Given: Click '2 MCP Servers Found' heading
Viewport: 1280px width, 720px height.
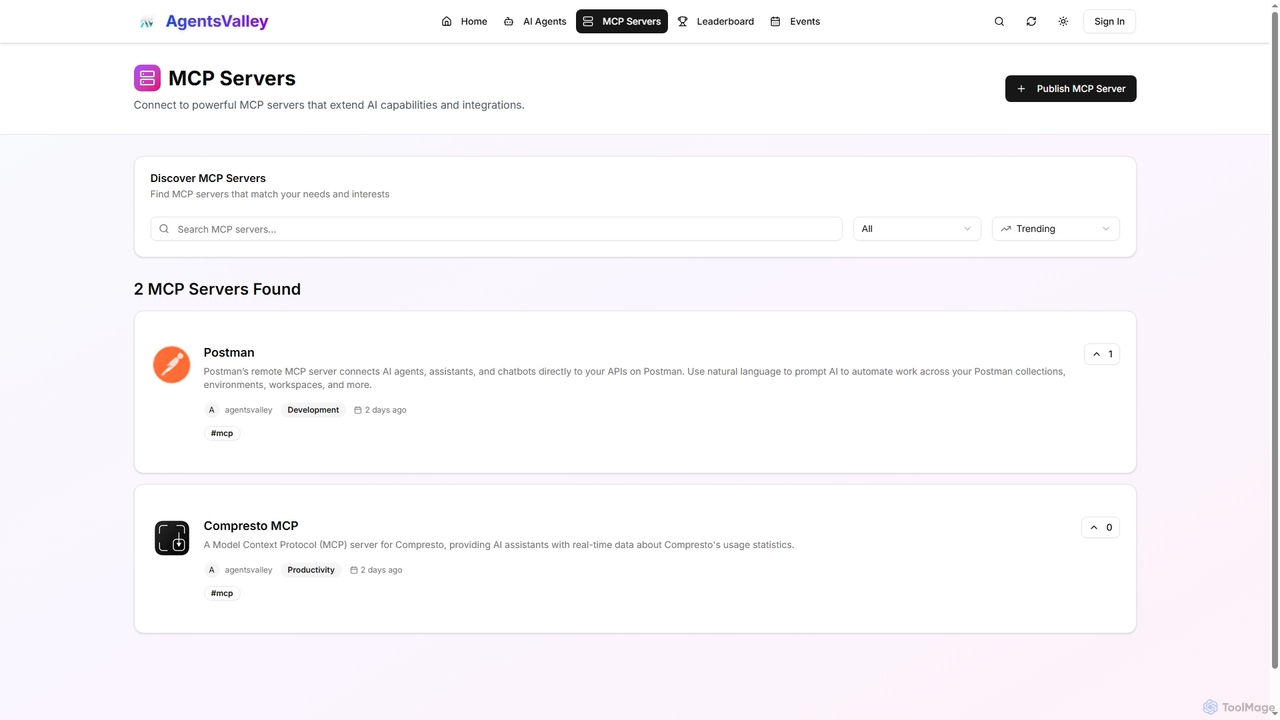Looking at the screenshot, I should [217, 289].
